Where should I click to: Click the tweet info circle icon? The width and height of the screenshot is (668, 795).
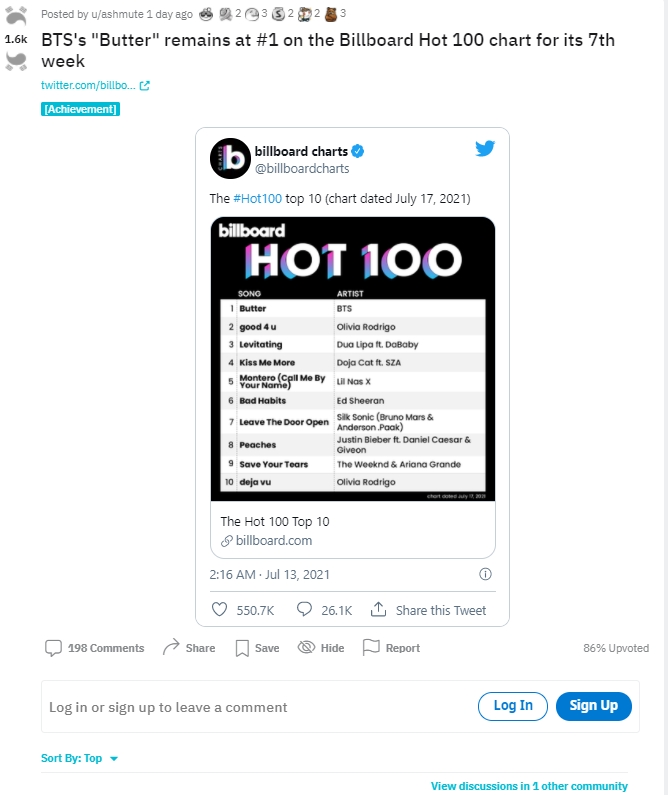(485, 574)
